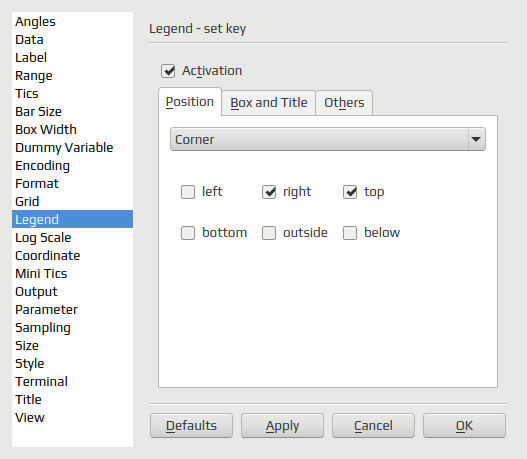Select Coordinate in the settings list
This screenshot has height=459, width=527.
pos(72,256)
